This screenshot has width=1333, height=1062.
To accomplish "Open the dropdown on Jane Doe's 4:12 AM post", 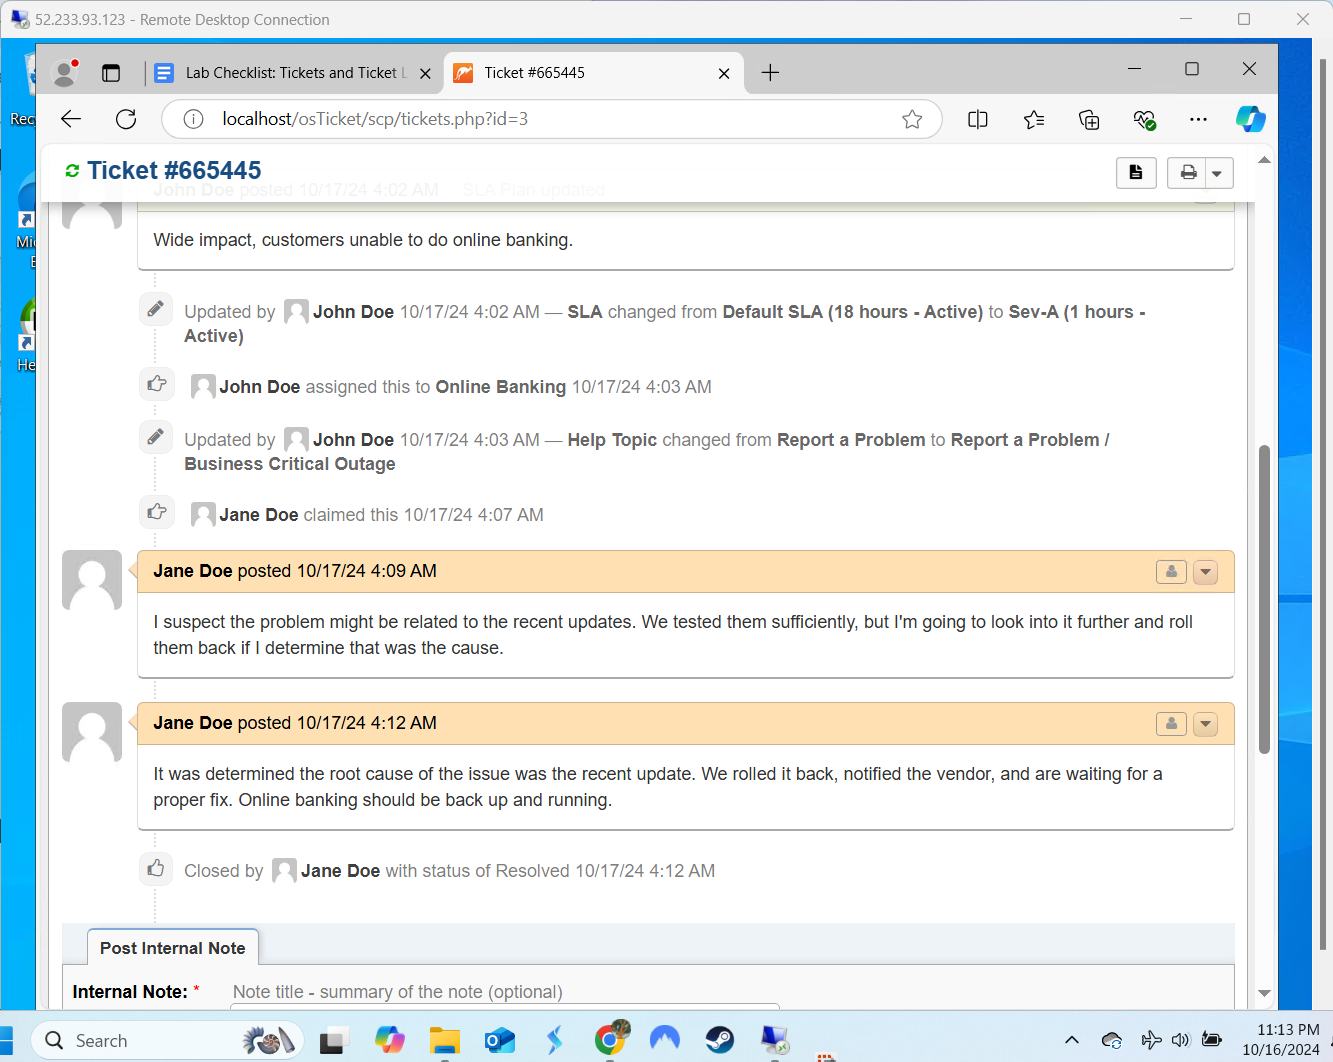I will [1206, 724].
